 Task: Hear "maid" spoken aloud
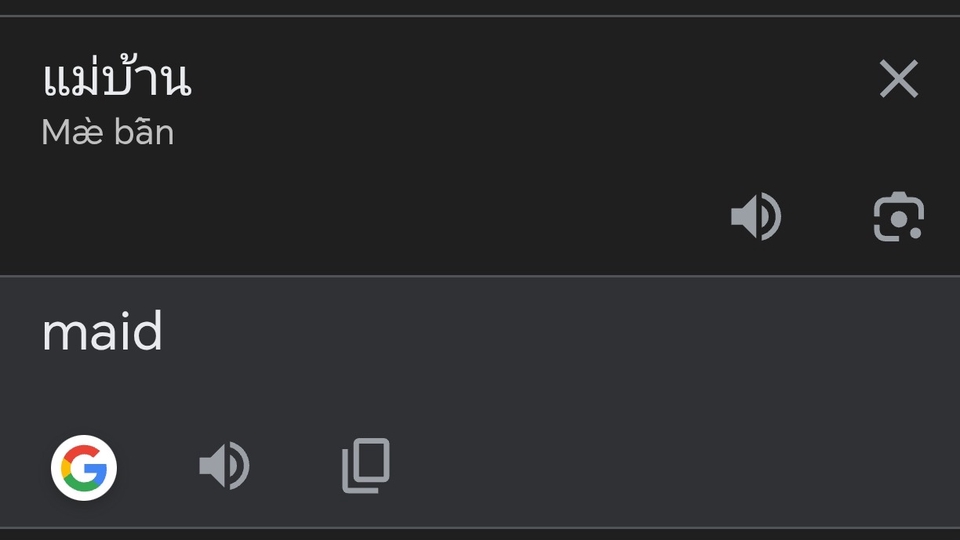225,467
